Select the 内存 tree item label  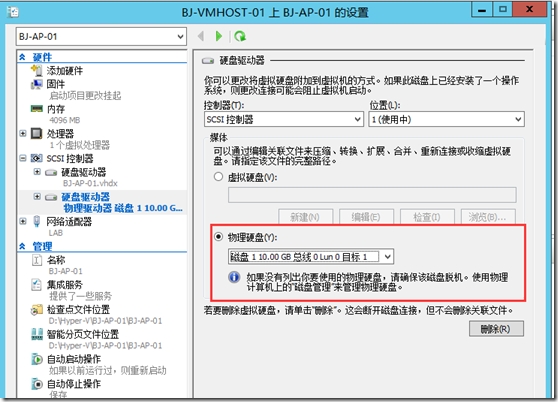56,109
